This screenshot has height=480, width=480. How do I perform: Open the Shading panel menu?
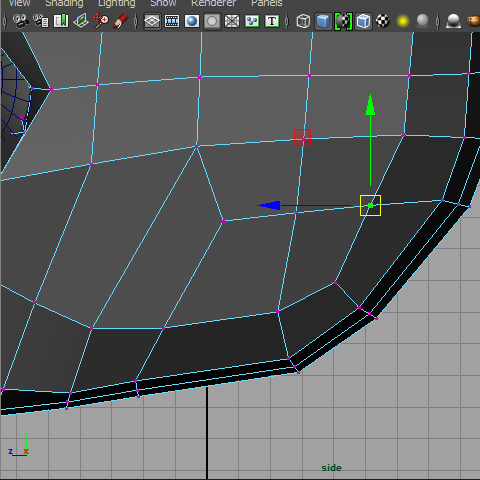(64, 3)
